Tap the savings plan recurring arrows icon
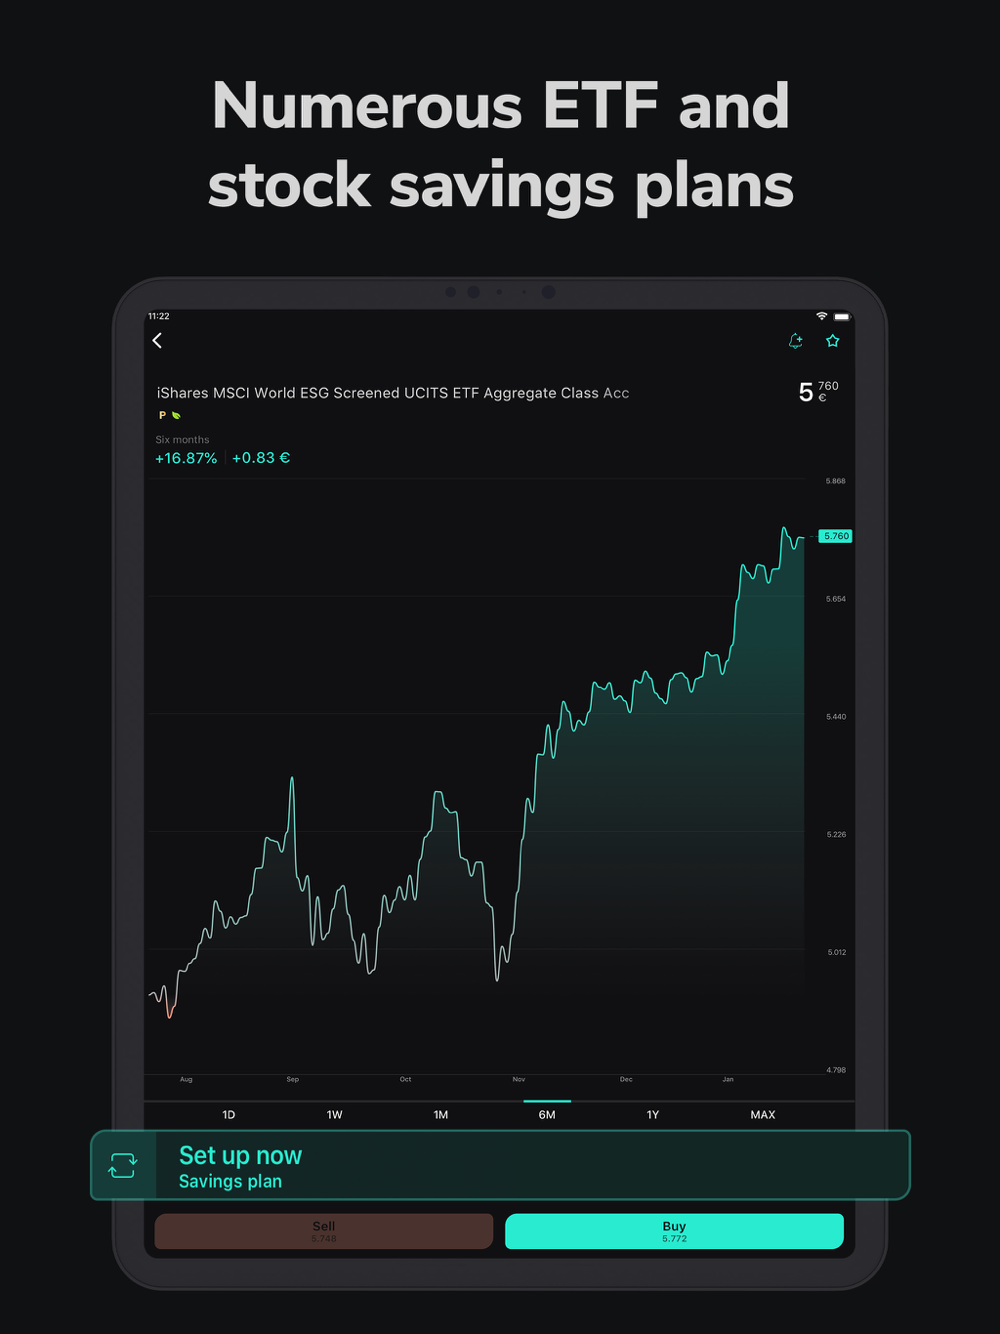Viewport: 1000px width, 1334px height. tap(123, 1165)
